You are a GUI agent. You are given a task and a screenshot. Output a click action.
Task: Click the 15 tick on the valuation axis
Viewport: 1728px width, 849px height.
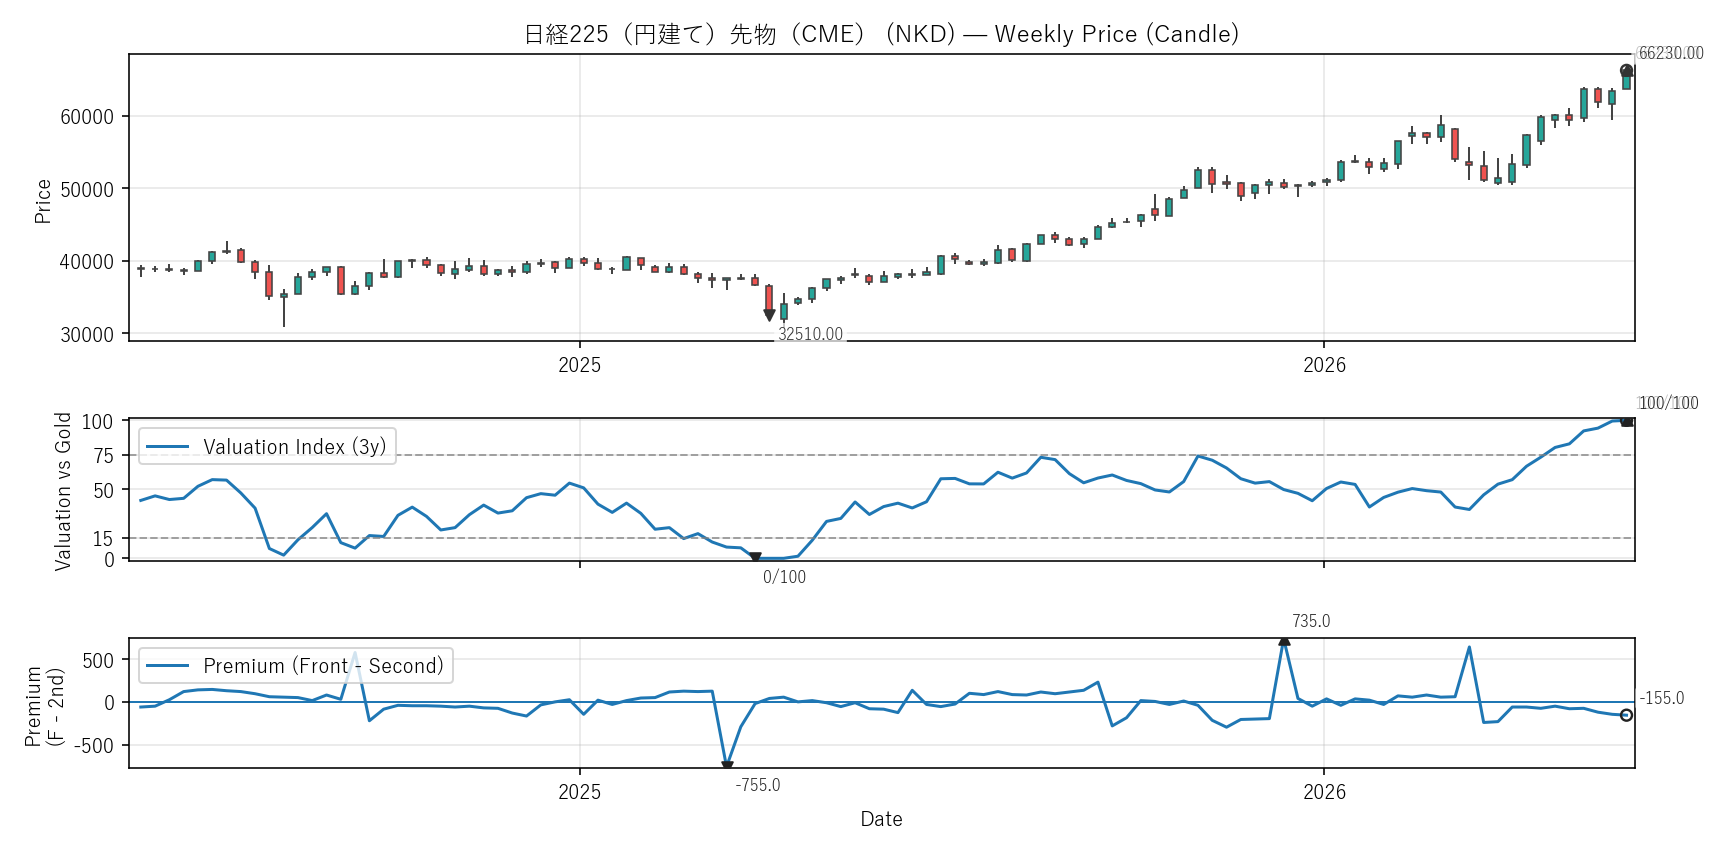(x=103, y=539)
